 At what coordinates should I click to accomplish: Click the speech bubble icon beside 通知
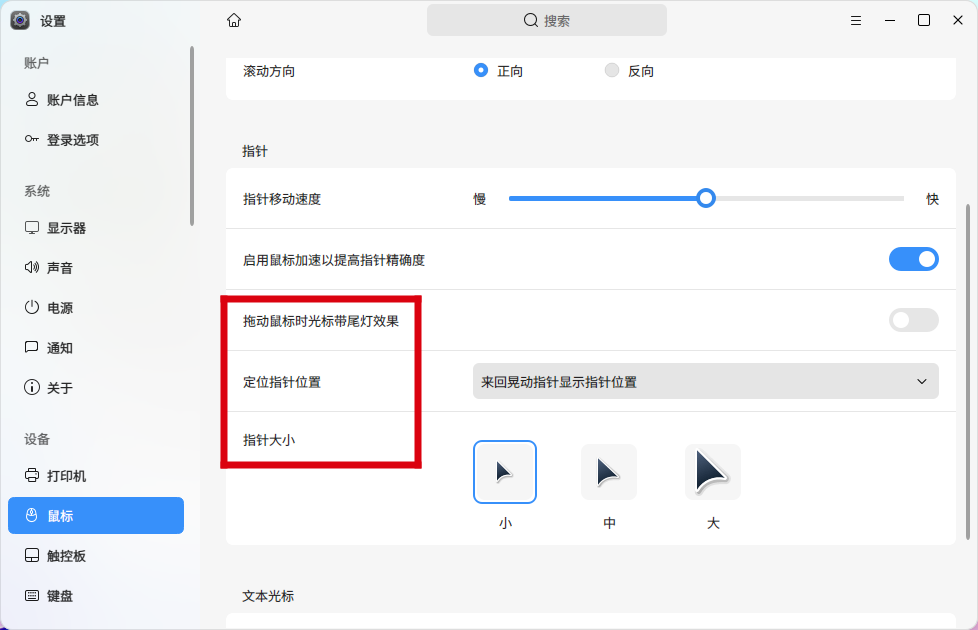[x=32, y=347]
